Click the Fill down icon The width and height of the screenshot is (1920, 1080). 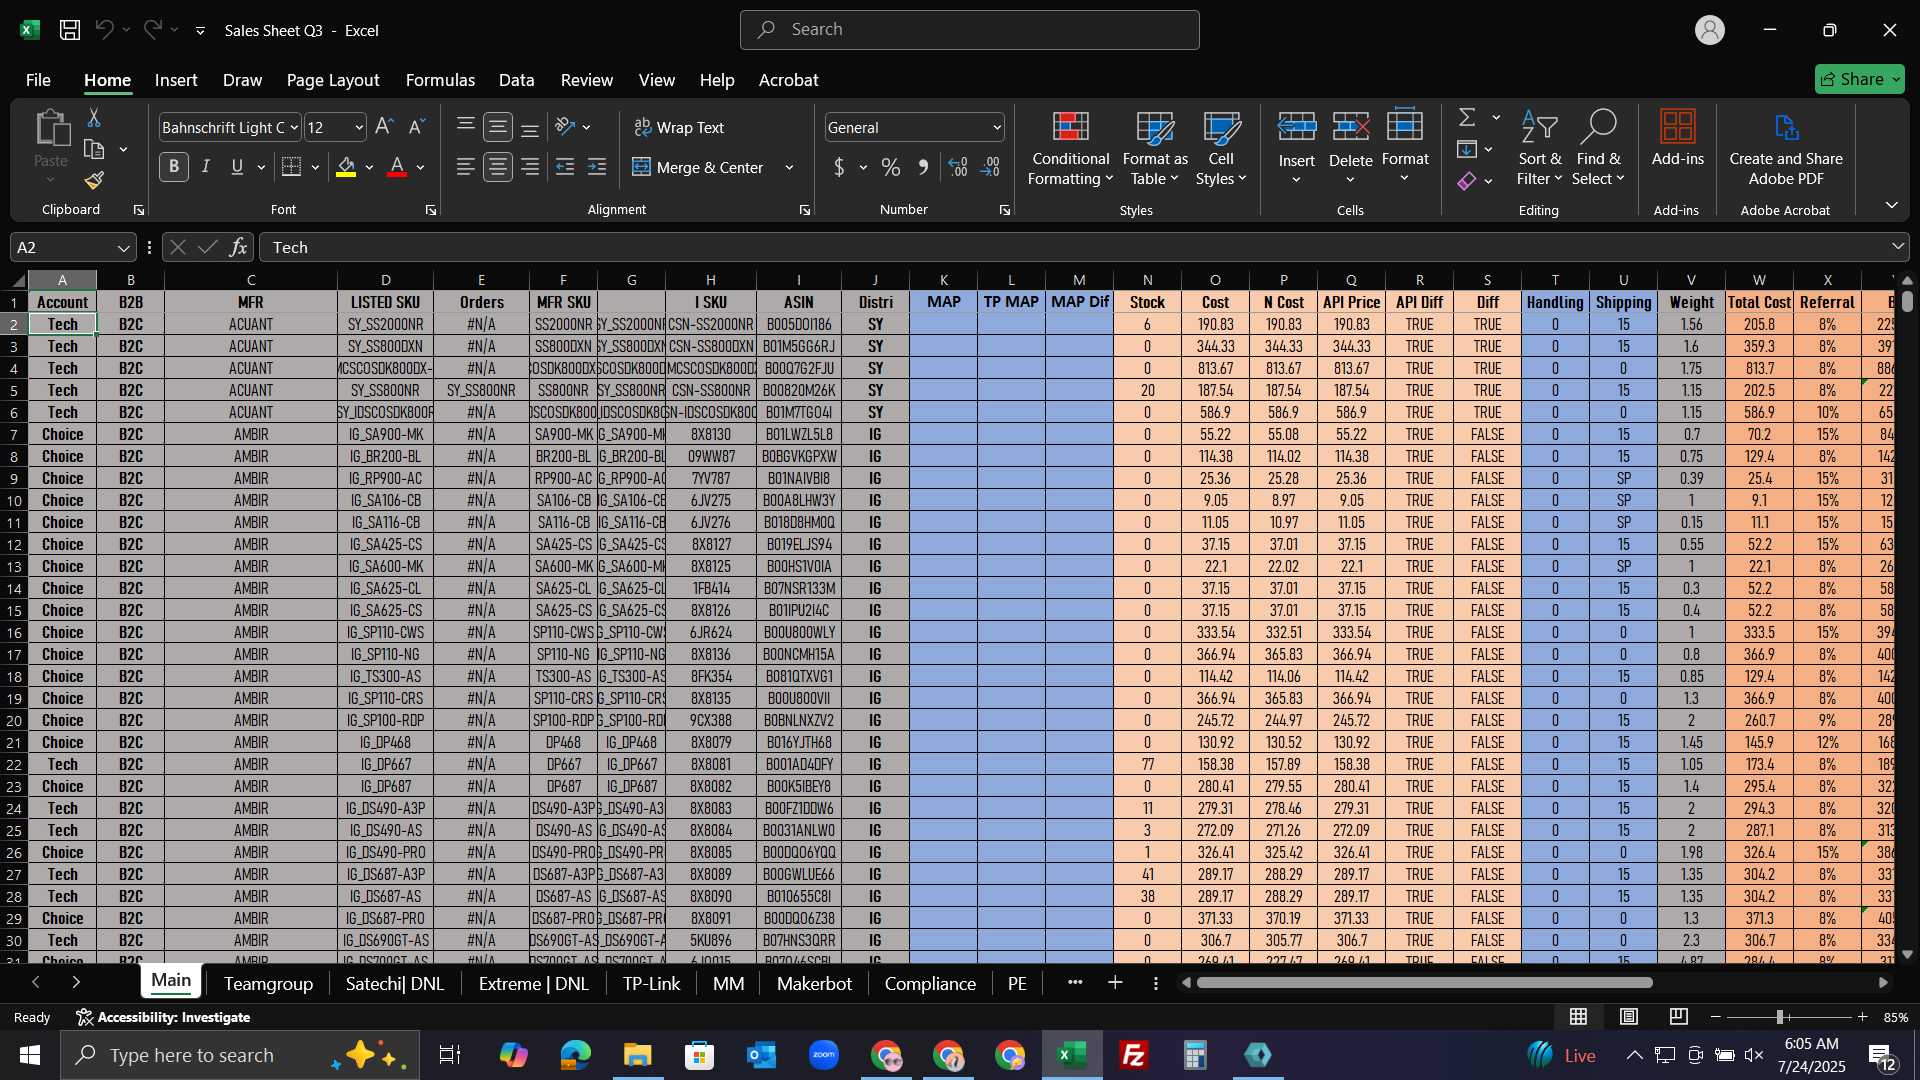click(x=1467, y=150)
